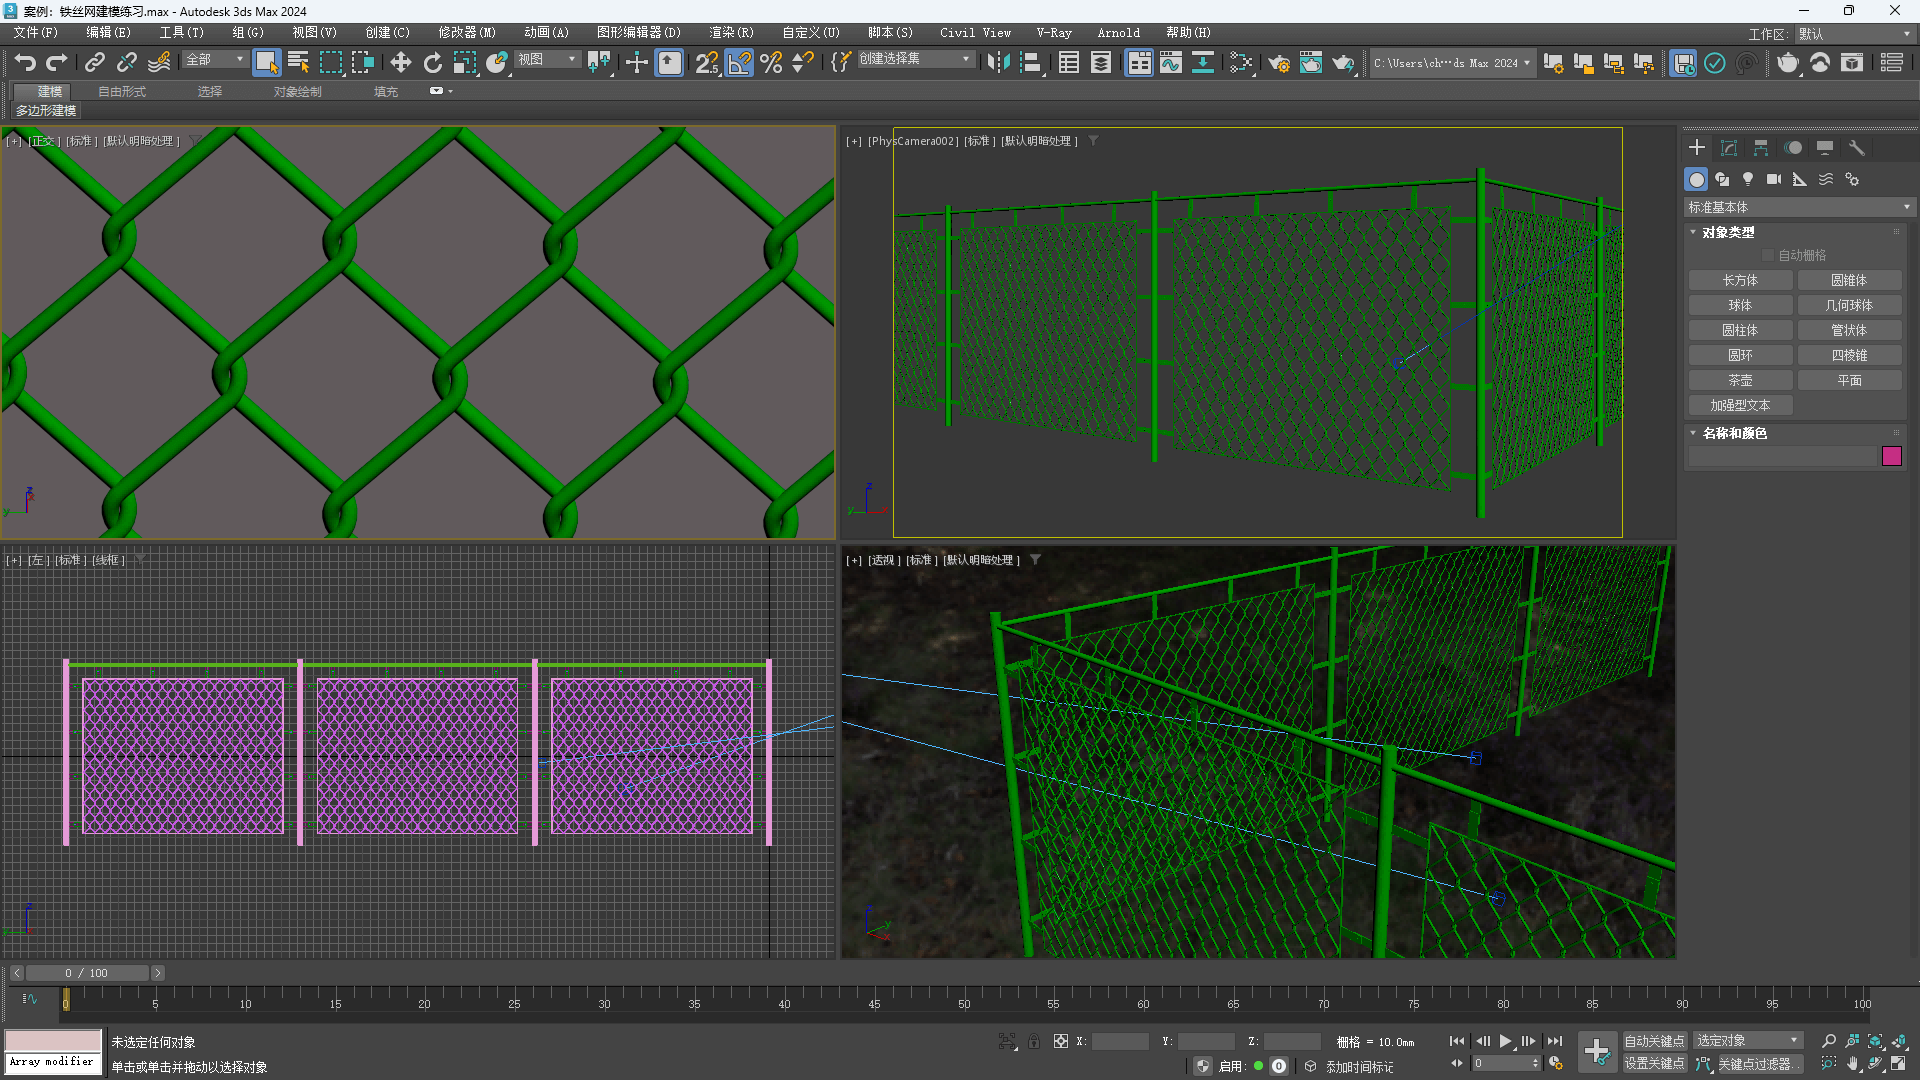This screenshot has height=1080, width=1920.
Task: Select the Rotate tool icon
Action: pos(432,63)
